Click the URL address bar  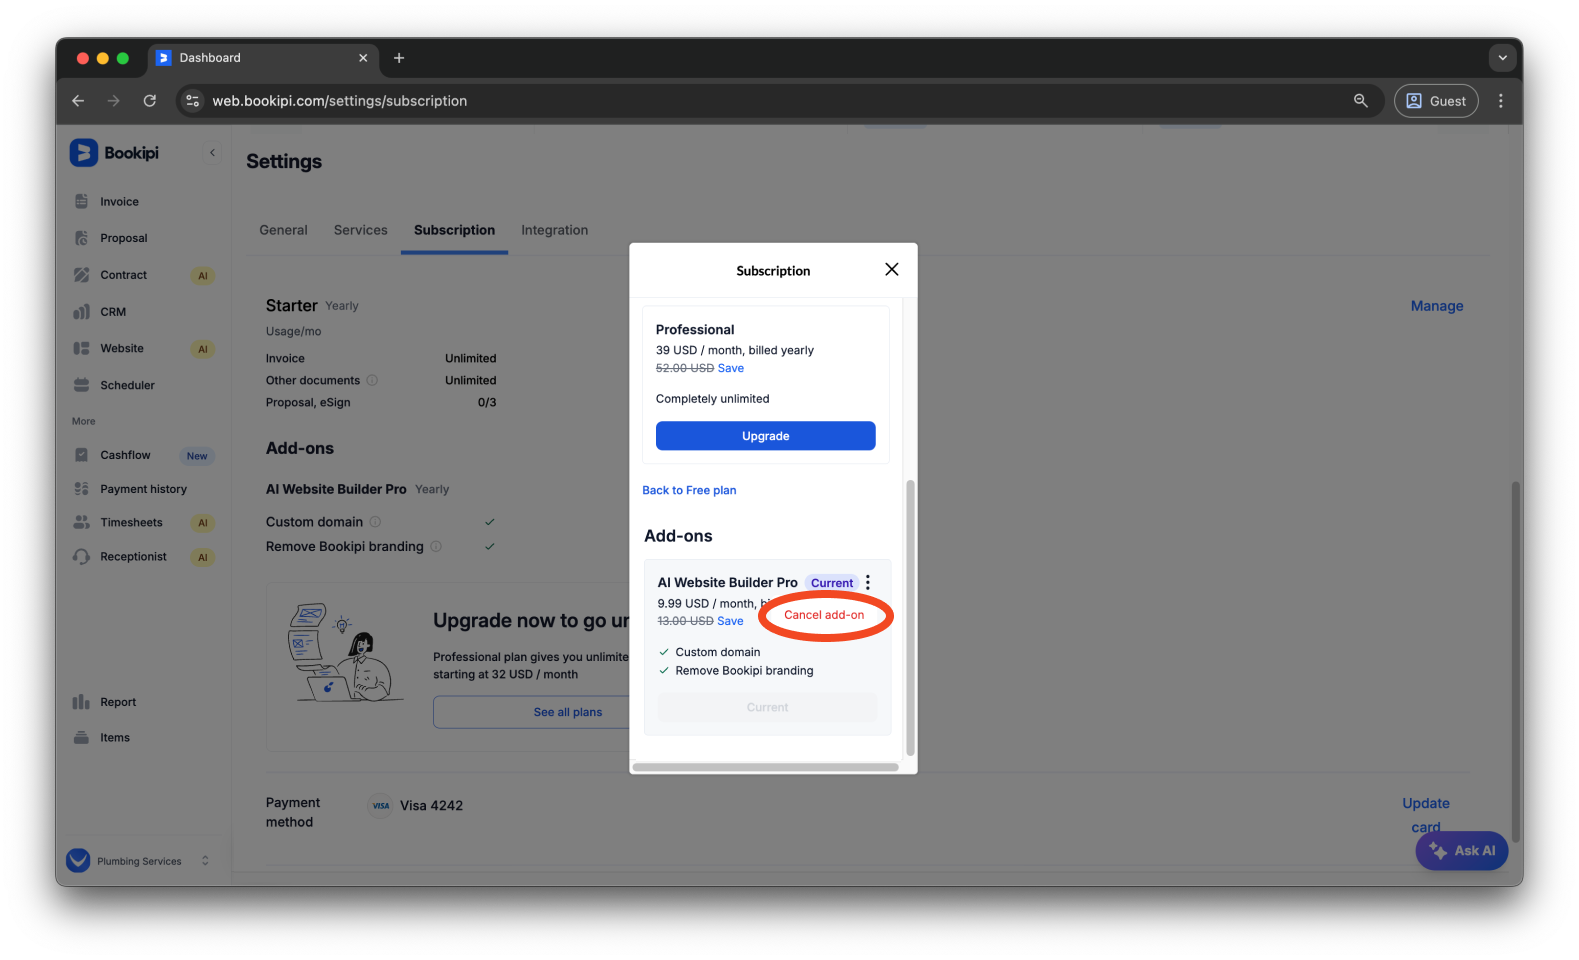(780, 101)
